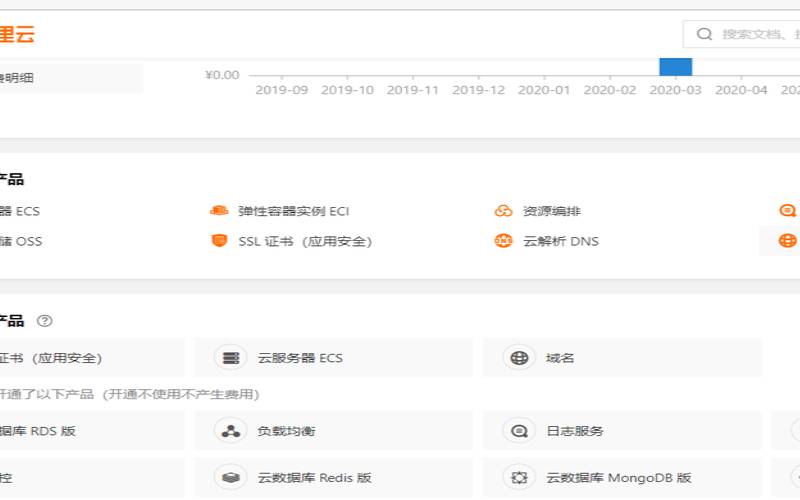Open the ECI elastic container instance icon
This screenshot has width=800, height=500.
(219, 211)
